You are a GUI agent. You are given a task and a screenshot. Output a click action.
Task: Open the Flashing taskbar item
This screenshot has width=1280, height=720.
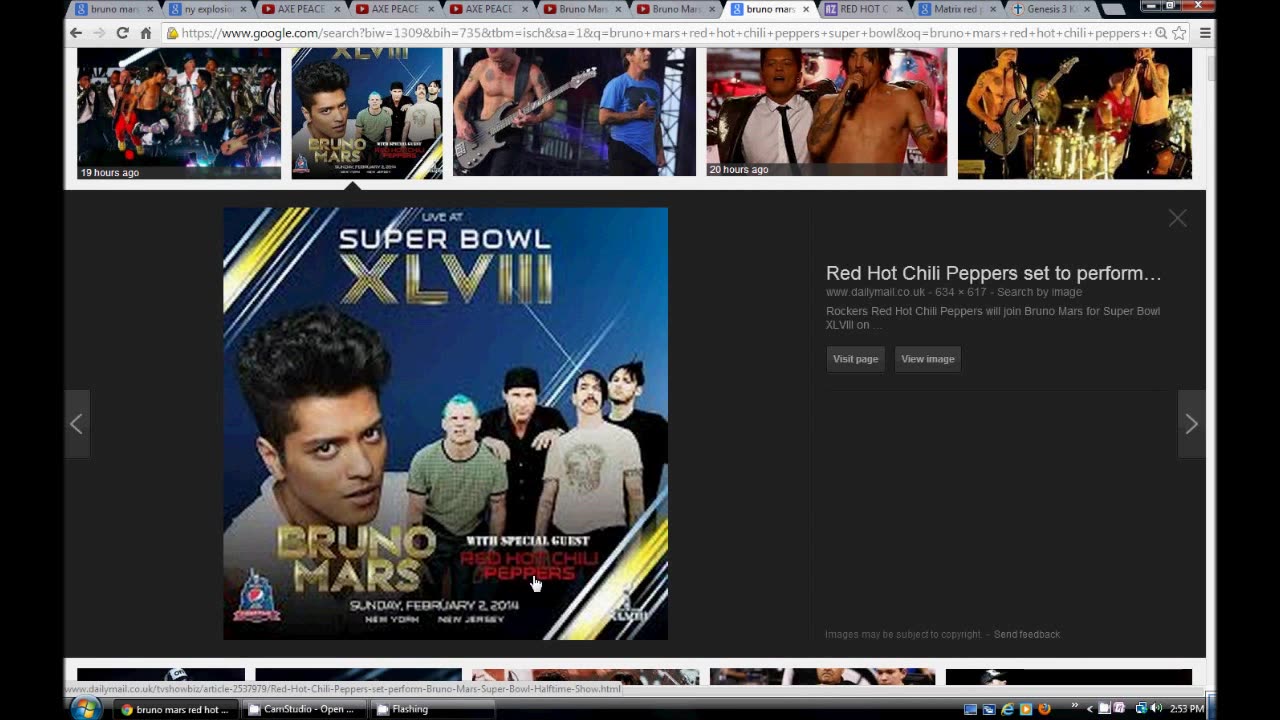(x=431, y=709)
